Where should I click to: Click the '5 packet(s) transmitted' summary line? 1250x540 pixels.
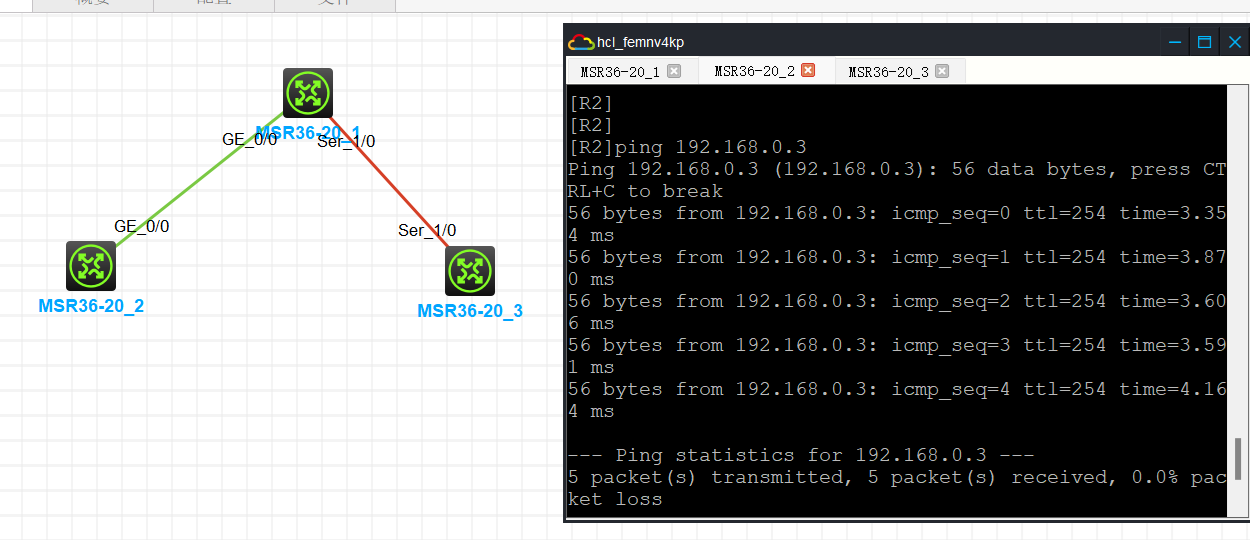click(897, 488)
